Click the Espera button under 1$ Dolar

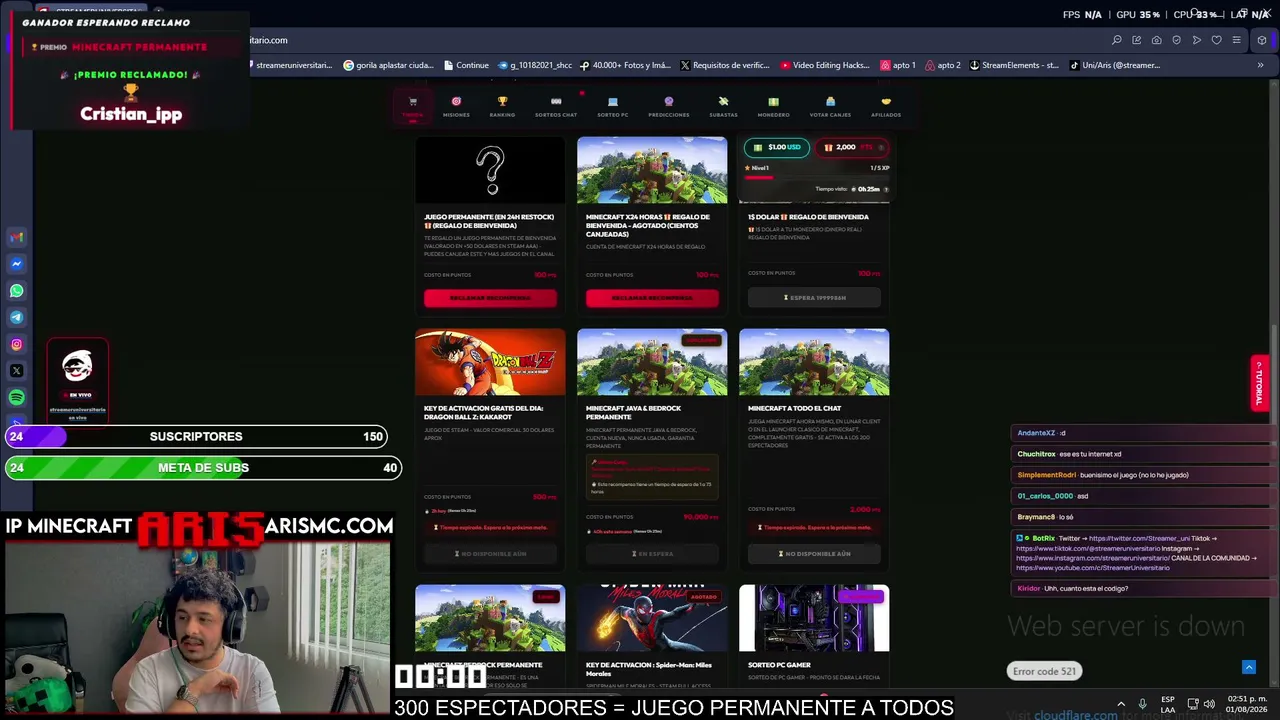tap(814, 298)
